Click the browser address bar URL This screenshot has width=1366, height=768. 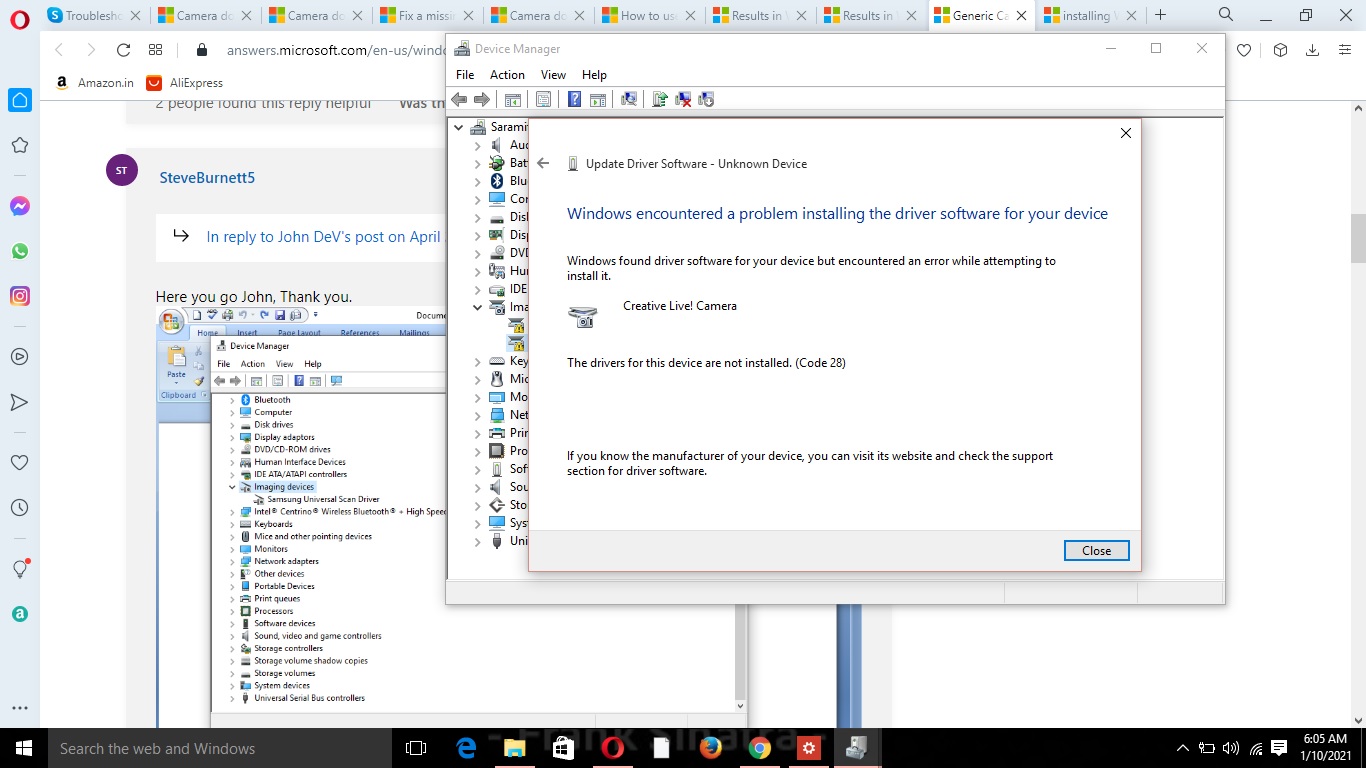336,50
